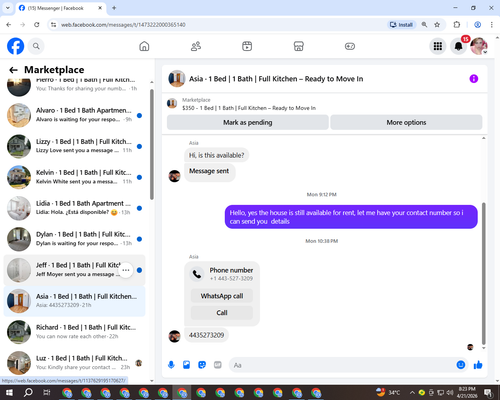Screen dimensions: 500x400
Task: Open Jeff conversation options three-dot menu
Action: coord(126,270)
